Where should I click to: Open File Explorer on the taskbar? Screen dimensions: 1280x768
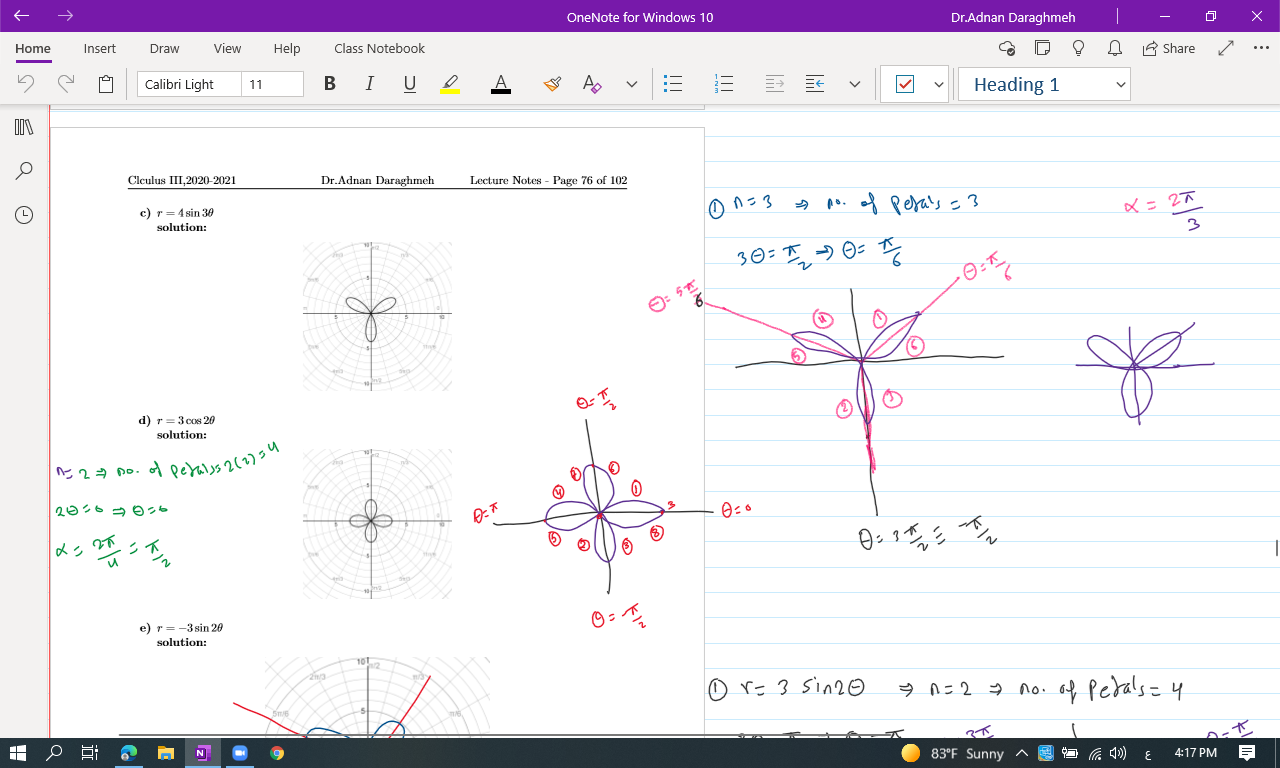pyautogui.click(x=165, y=752)
